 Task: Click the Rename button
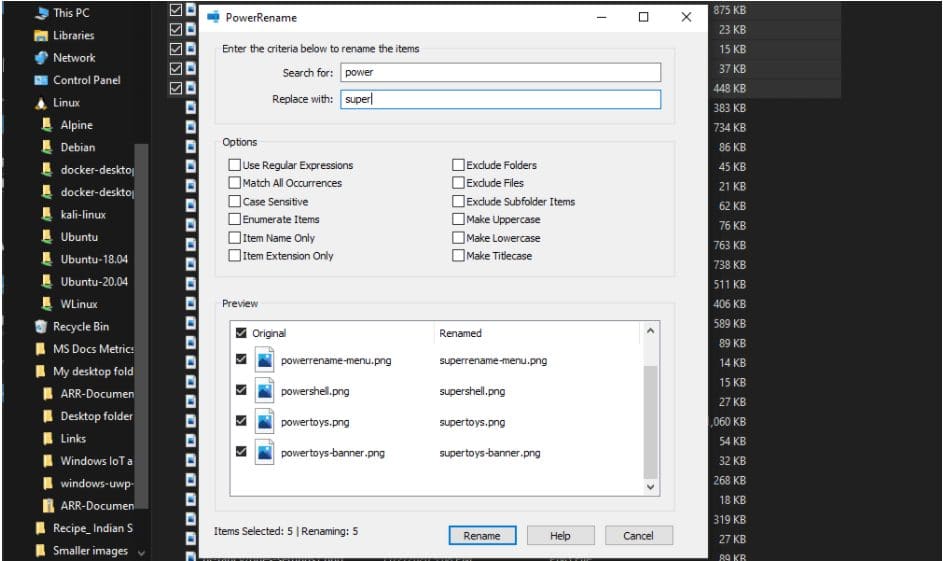(x=482, y=536)
